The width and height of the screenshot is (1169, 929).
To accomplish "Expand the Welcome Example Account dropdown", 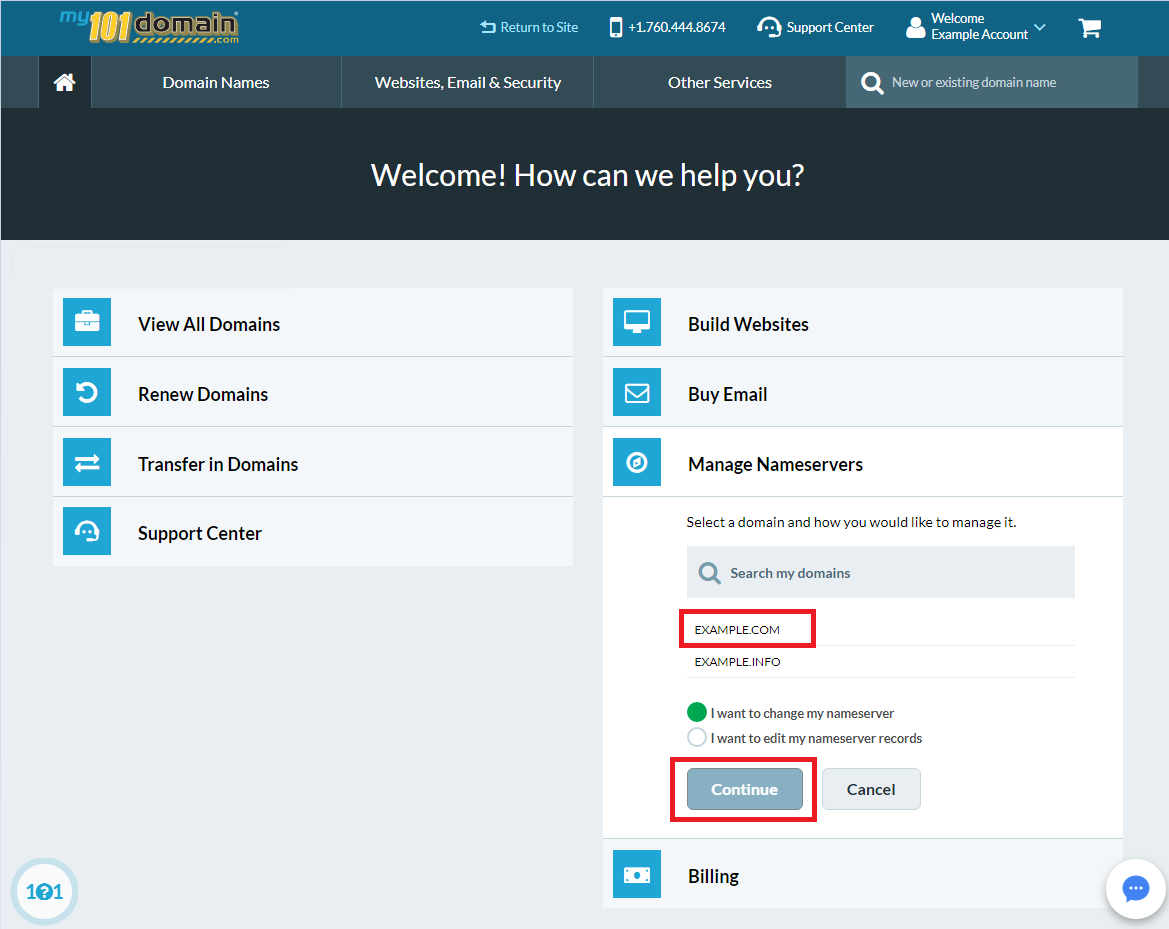I will pyautogui.click(x=977, y=27).
